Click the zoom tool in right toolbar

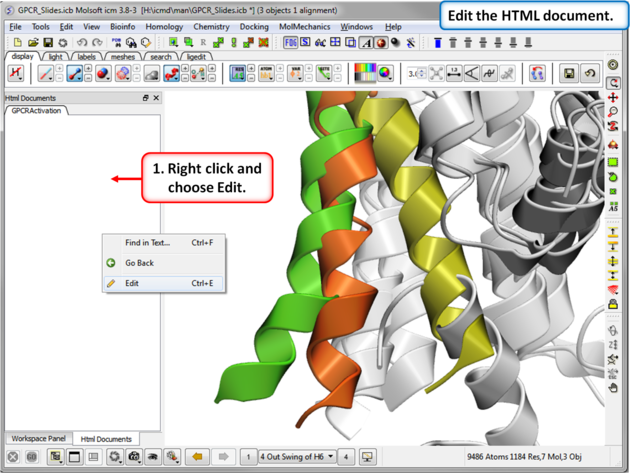click(x=613, y=113)
